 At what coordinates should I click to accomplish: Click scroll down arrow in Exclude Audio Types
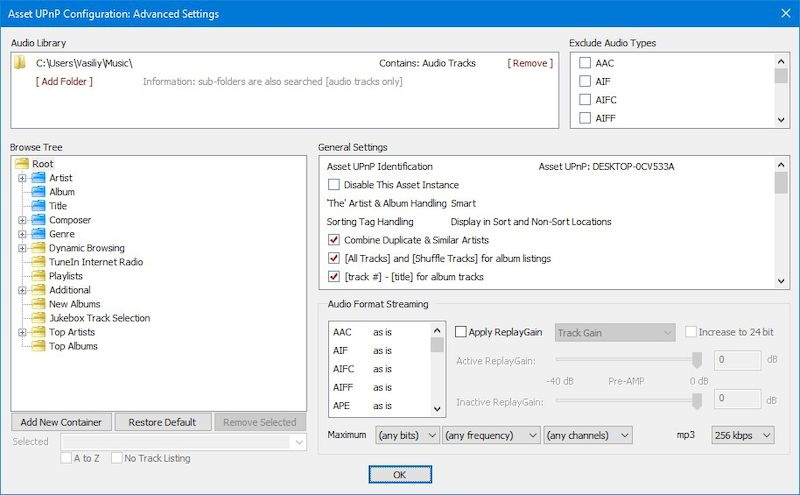[x=781, y=120]
